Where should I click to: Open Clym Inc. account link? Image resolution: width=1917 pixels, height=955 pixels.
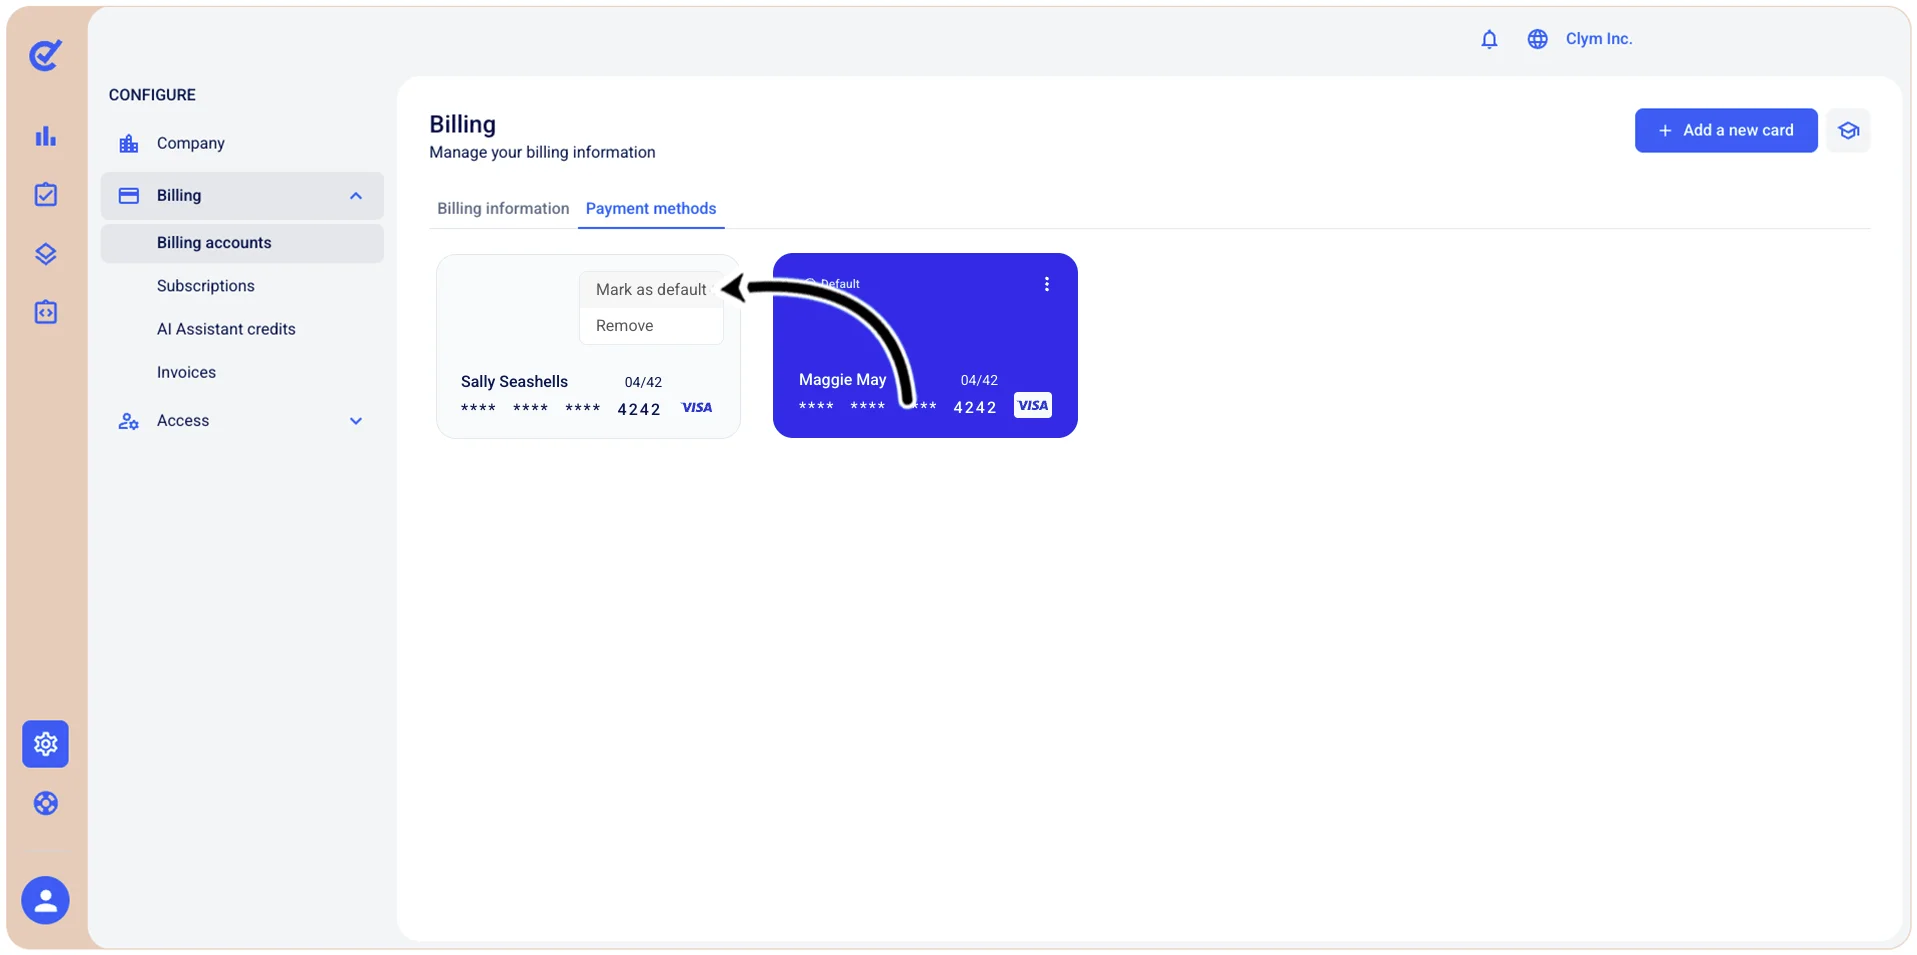[1598, 39]
